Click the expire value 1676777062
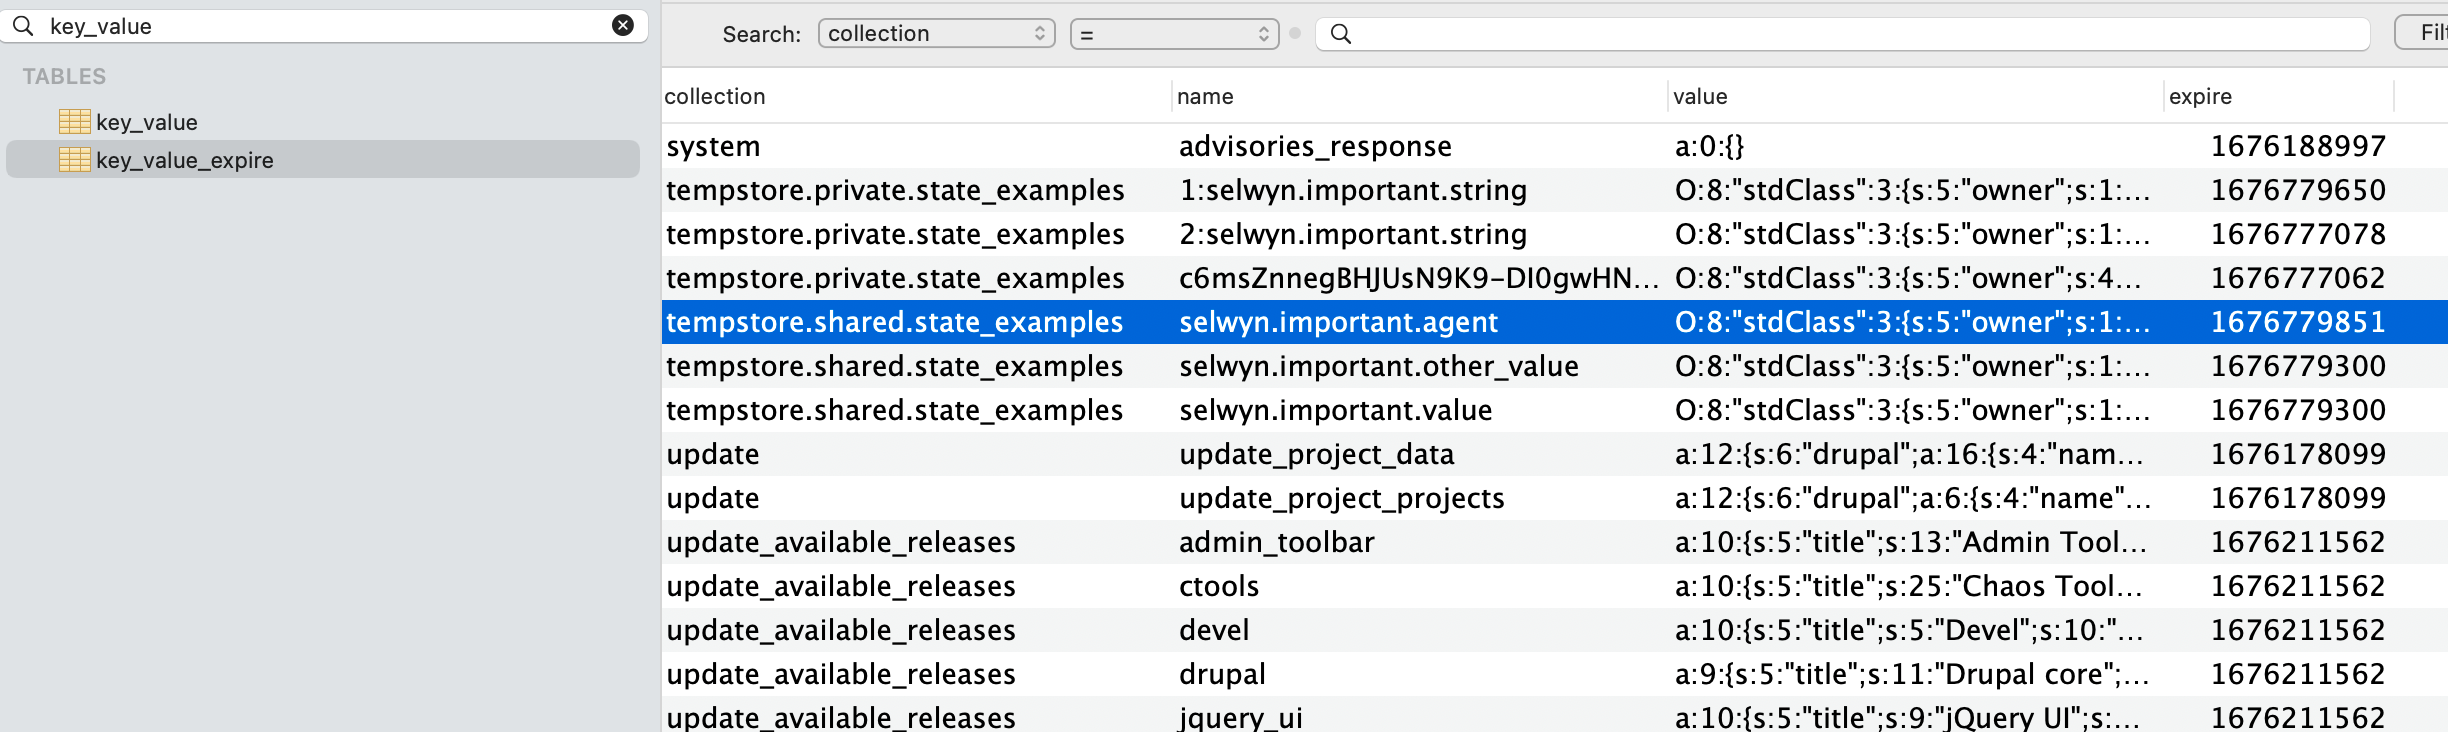 coord(2298,278)
